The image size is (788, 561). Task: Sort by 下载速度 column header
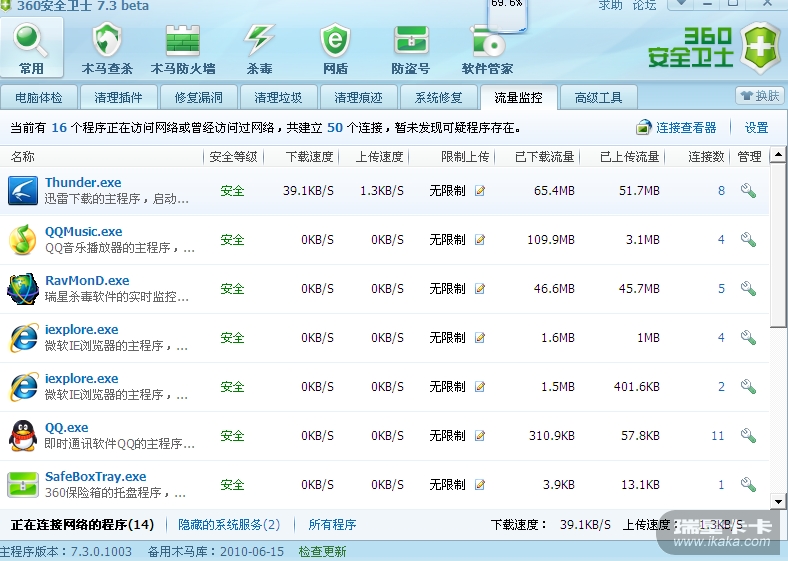pyautogui.click(x=309, y=157)
